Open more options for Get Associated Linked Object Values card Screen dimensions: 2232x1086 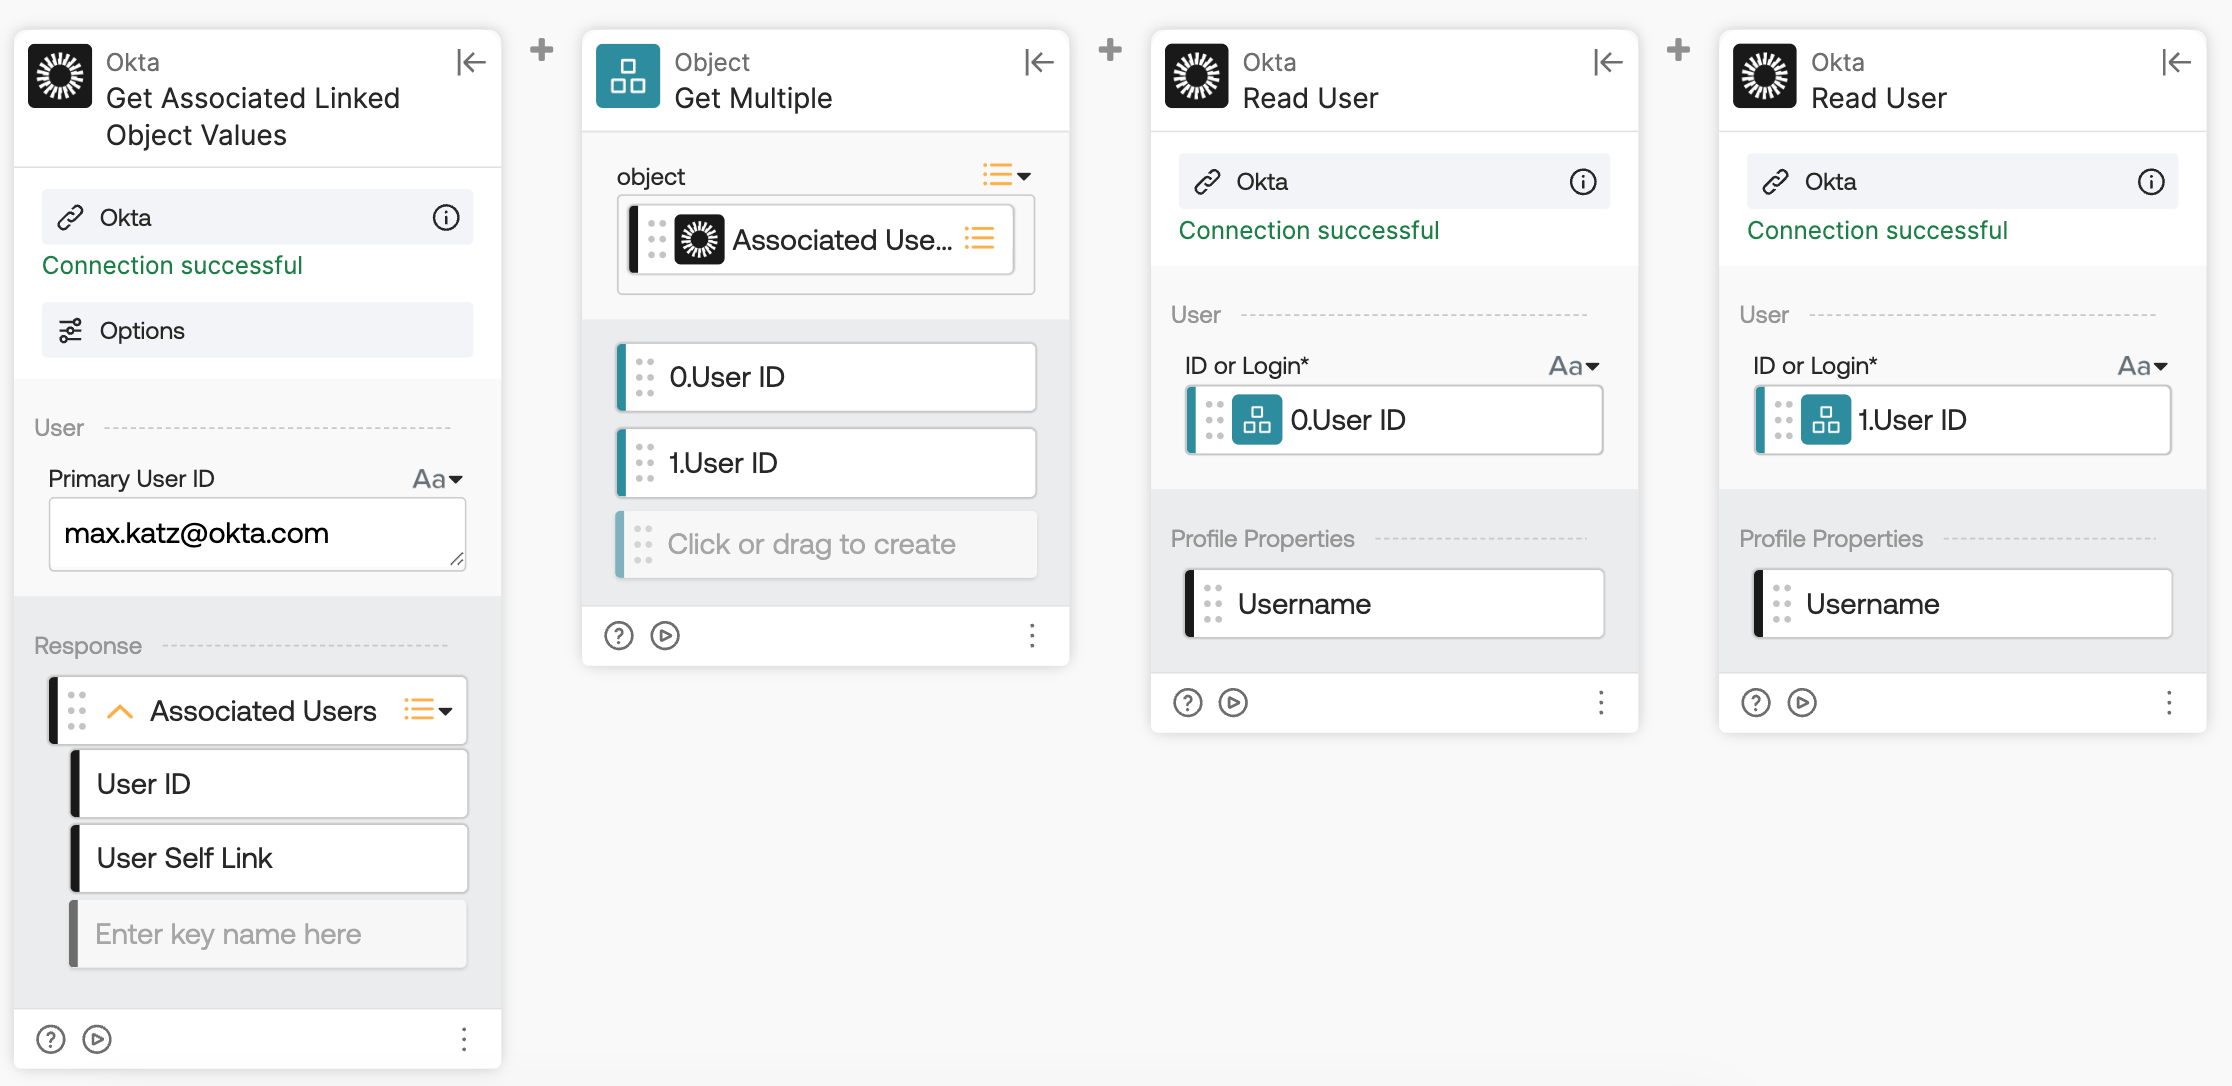coord(464,1039)
